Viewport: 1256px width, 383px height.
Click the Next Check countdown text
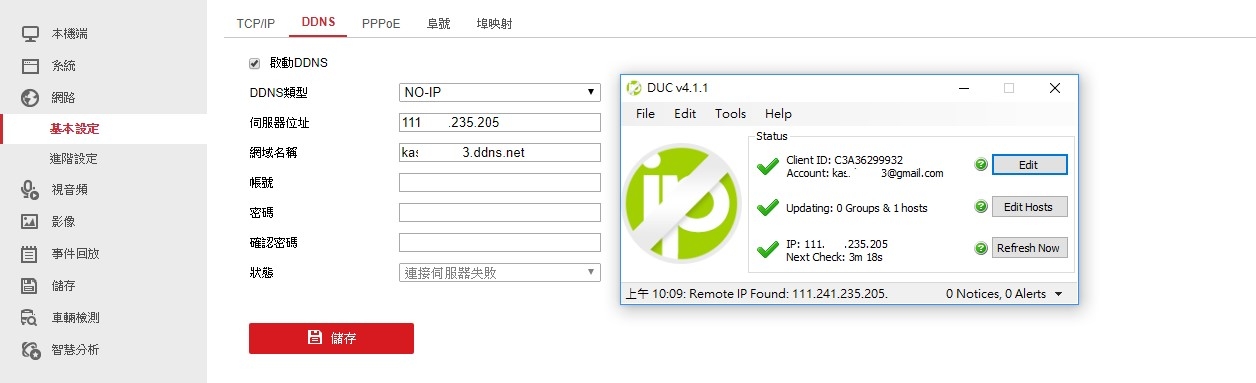pos(834,257)
